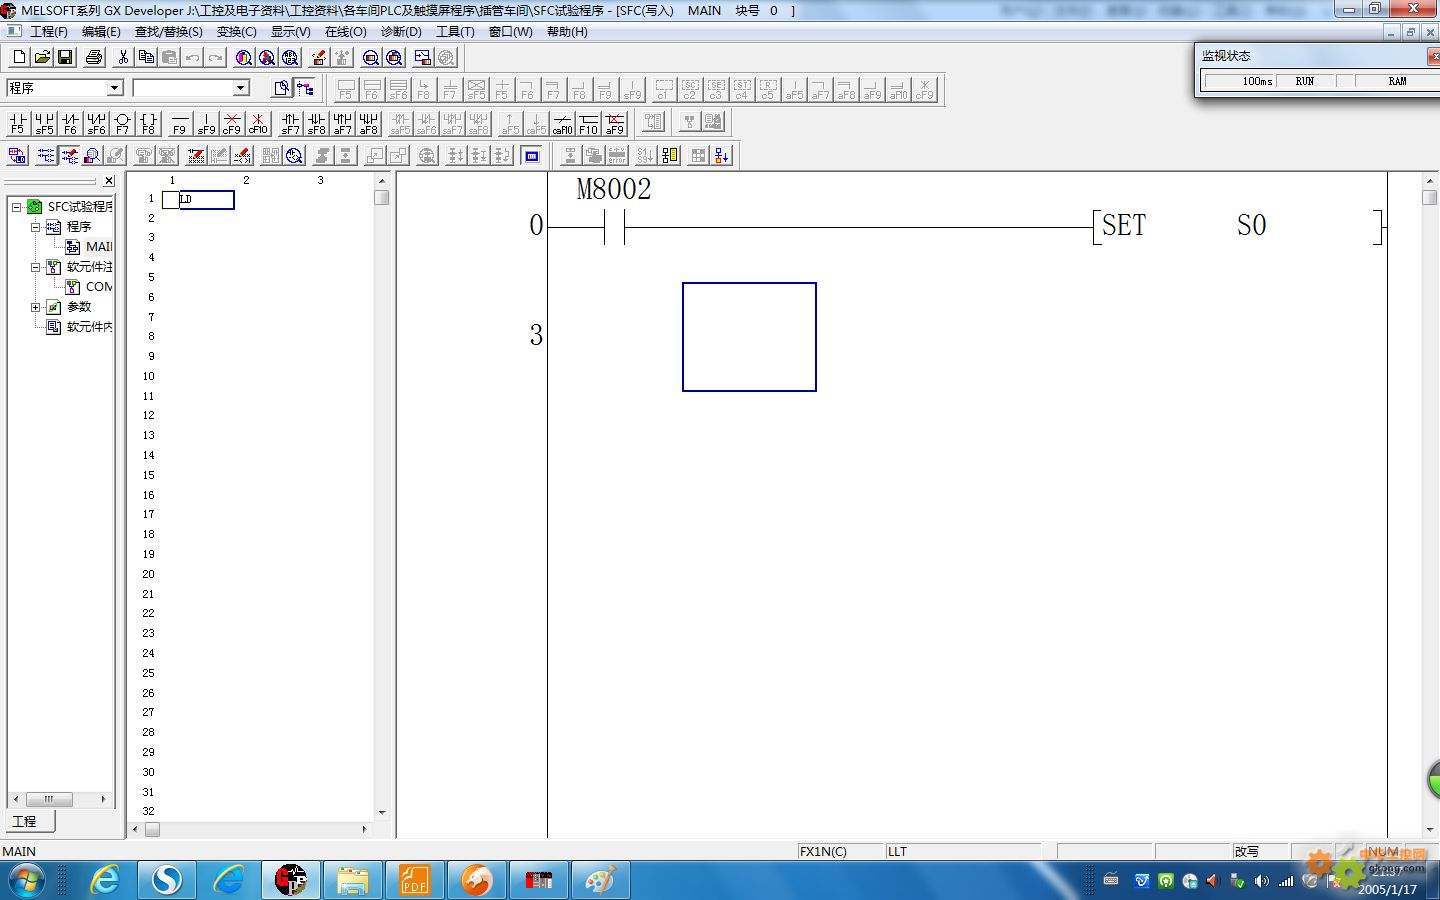Delete drawn line with aF9 tool
The image size is (1440, 900).
pyautogui.click(x=614, y=124)
